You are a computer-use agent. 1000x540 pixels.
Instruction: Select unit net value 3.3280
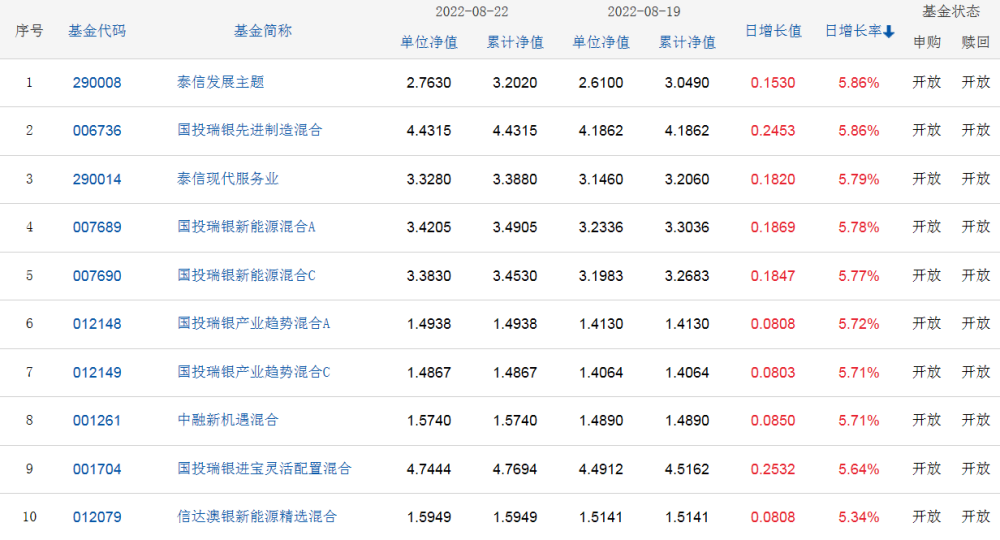(429, 179)
